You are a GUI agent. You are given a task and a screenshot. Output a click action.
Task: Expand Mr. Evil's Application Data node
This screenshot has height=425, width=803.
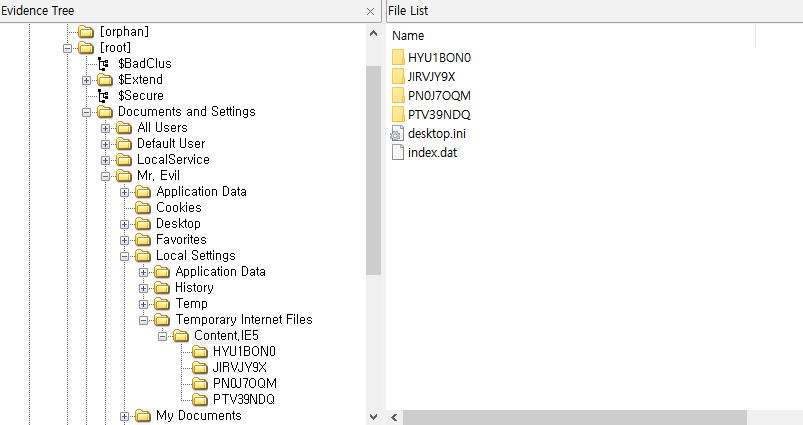[x=124, y=193]
